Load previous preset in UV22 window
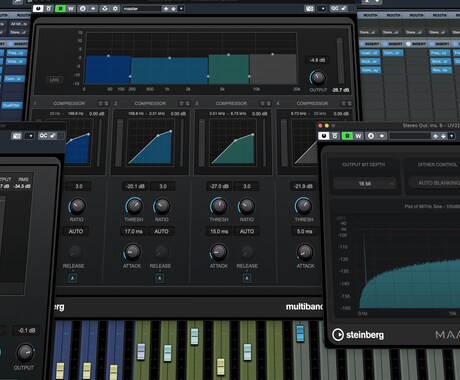The image size is (460, 380). [435, 136]
